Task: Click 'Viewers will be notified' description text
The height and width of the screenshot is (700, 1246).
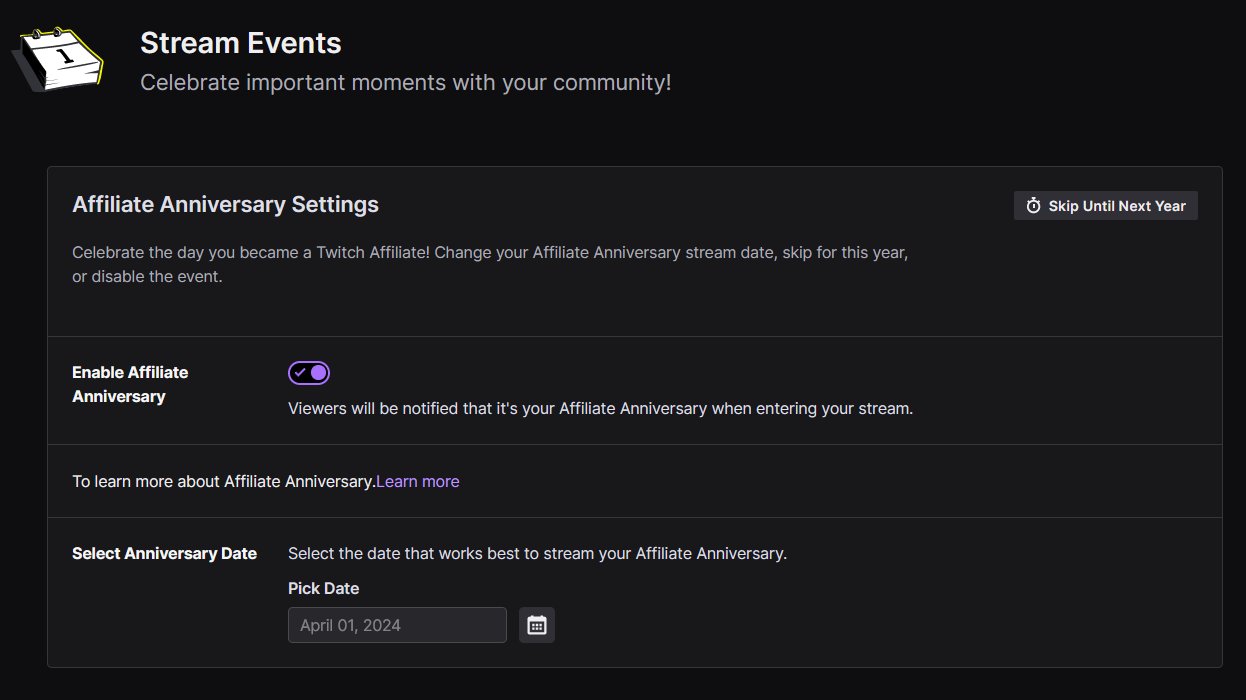Action: 601,408
